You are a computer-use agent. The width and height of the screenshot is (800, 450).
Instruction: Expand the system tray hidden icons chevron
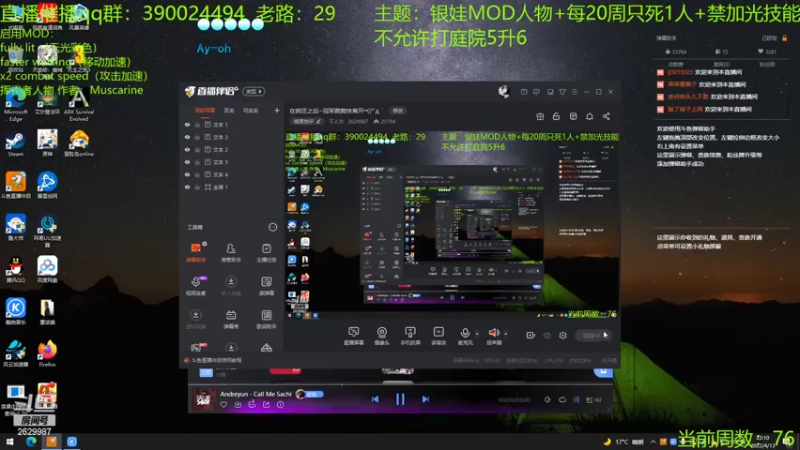653,442
